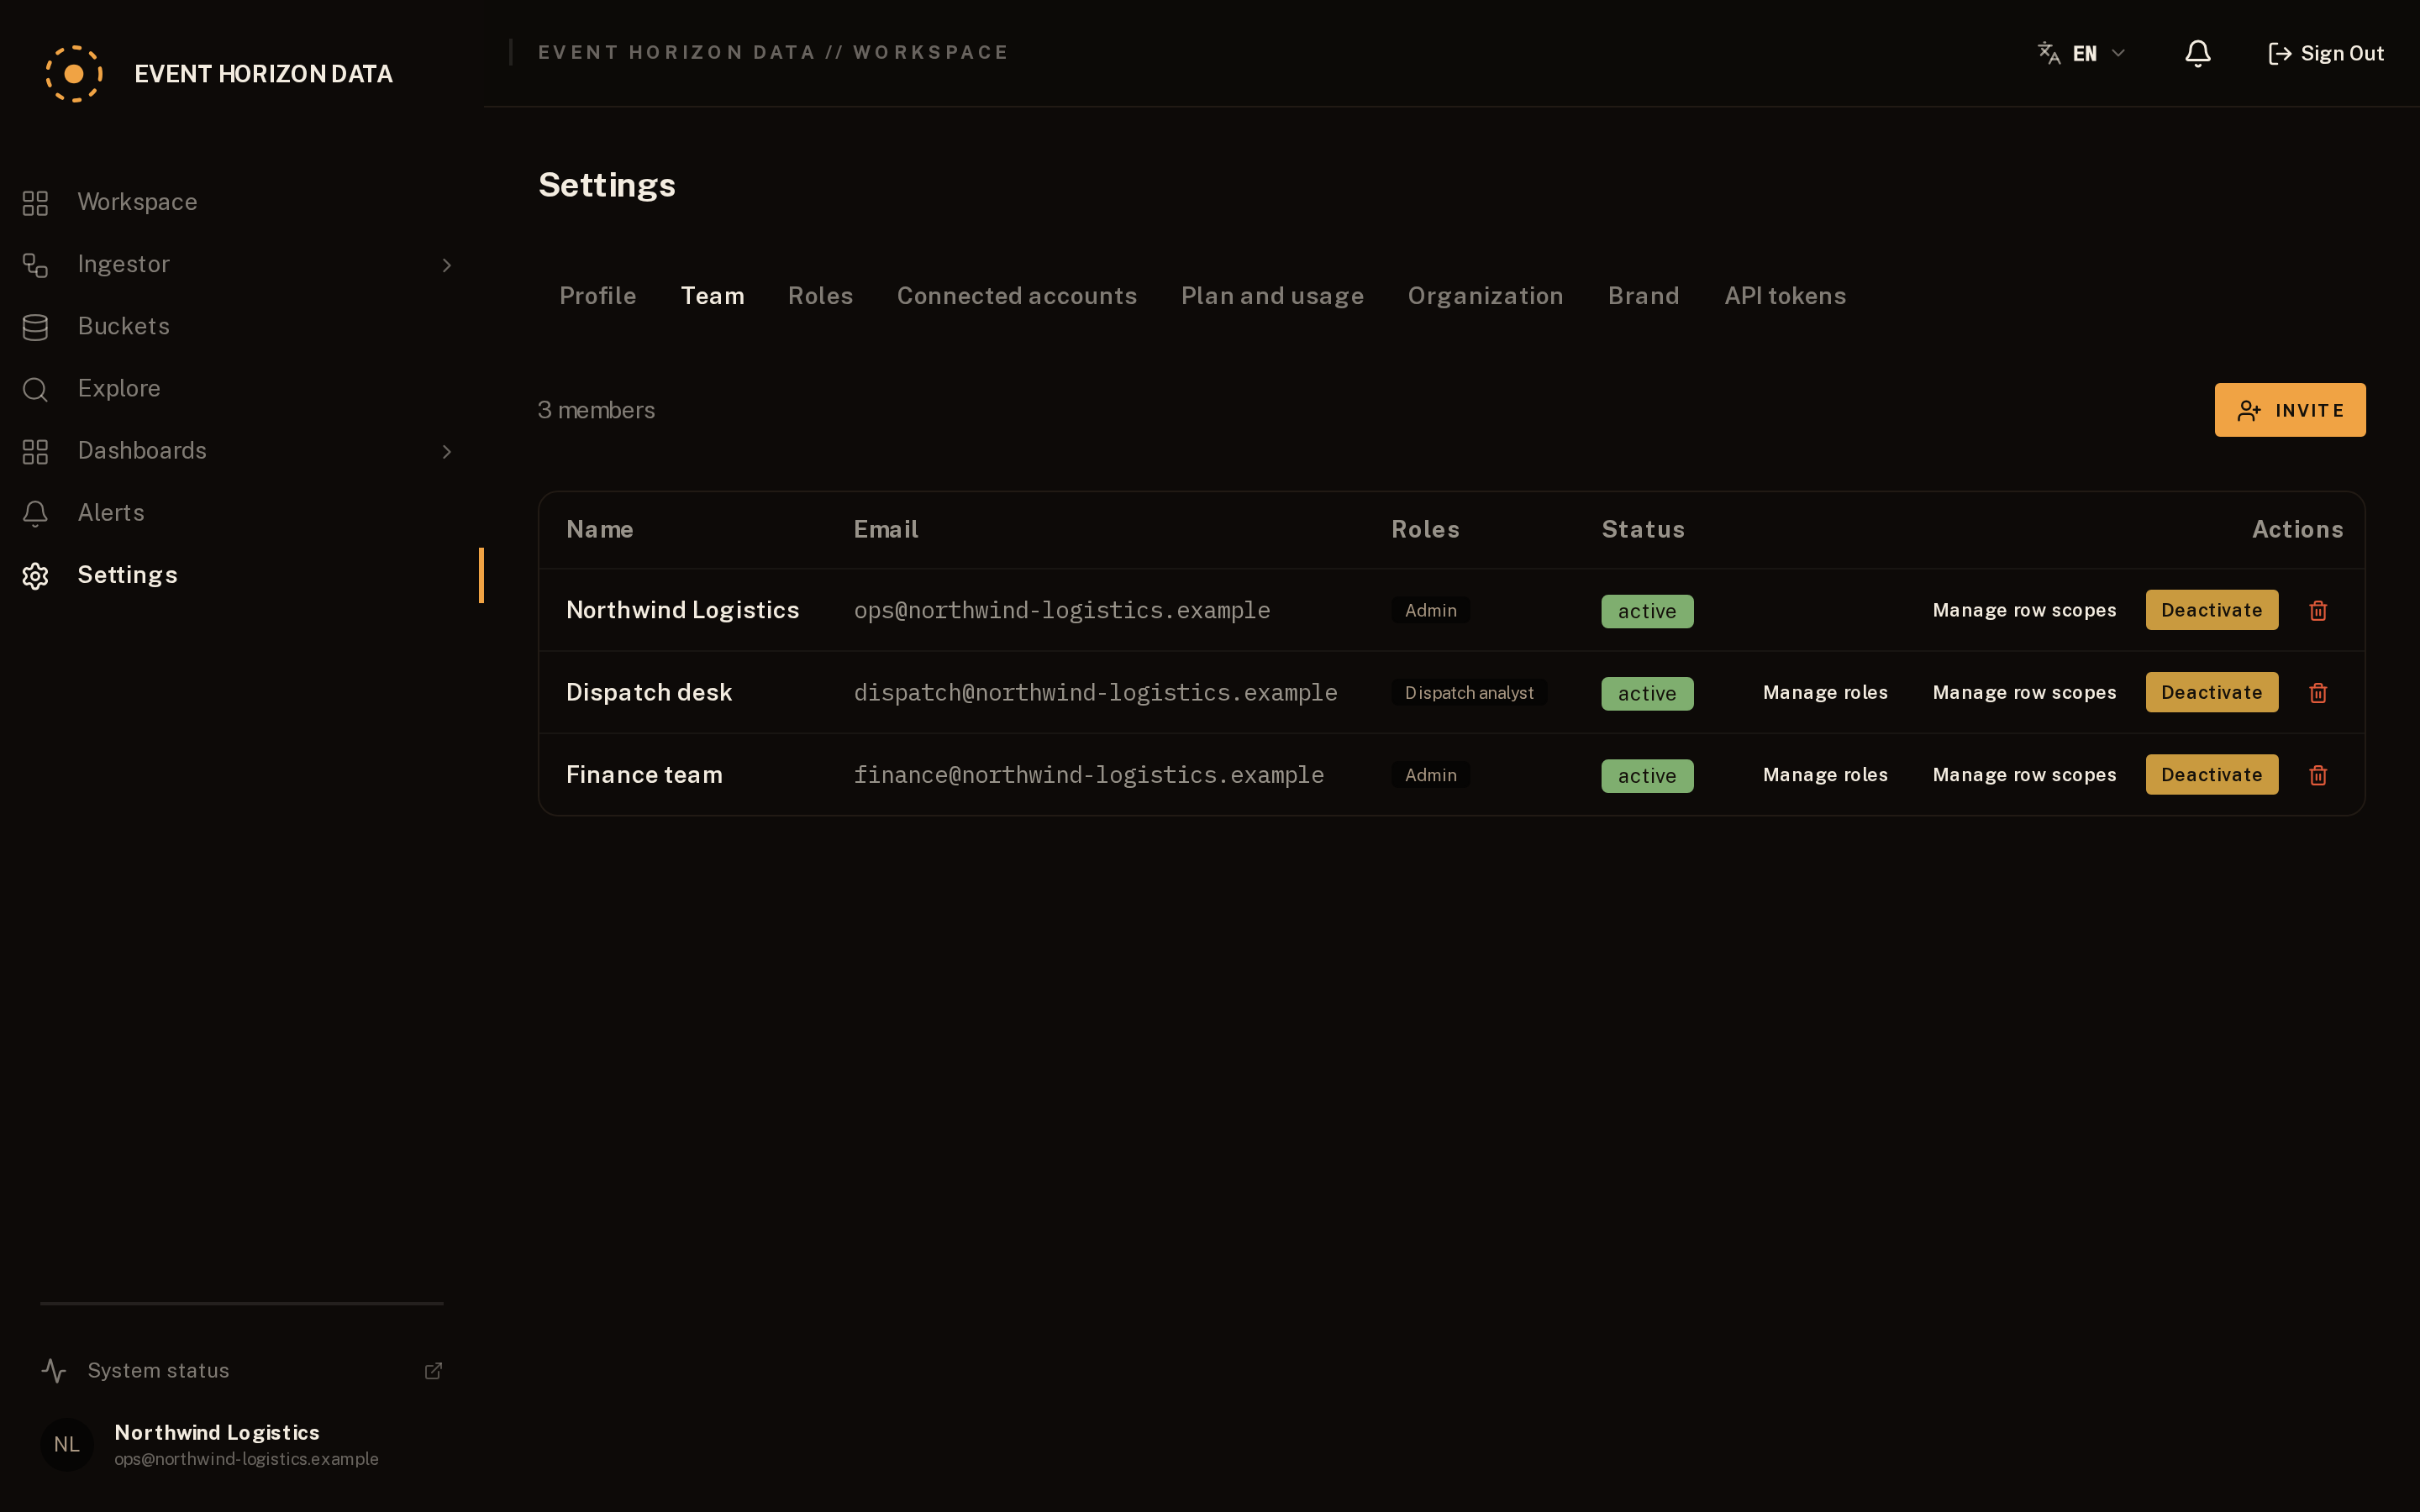Click the Event Horizon Data logo icon
This screenshot has height=1512, width=2420.
coord(74,74)
